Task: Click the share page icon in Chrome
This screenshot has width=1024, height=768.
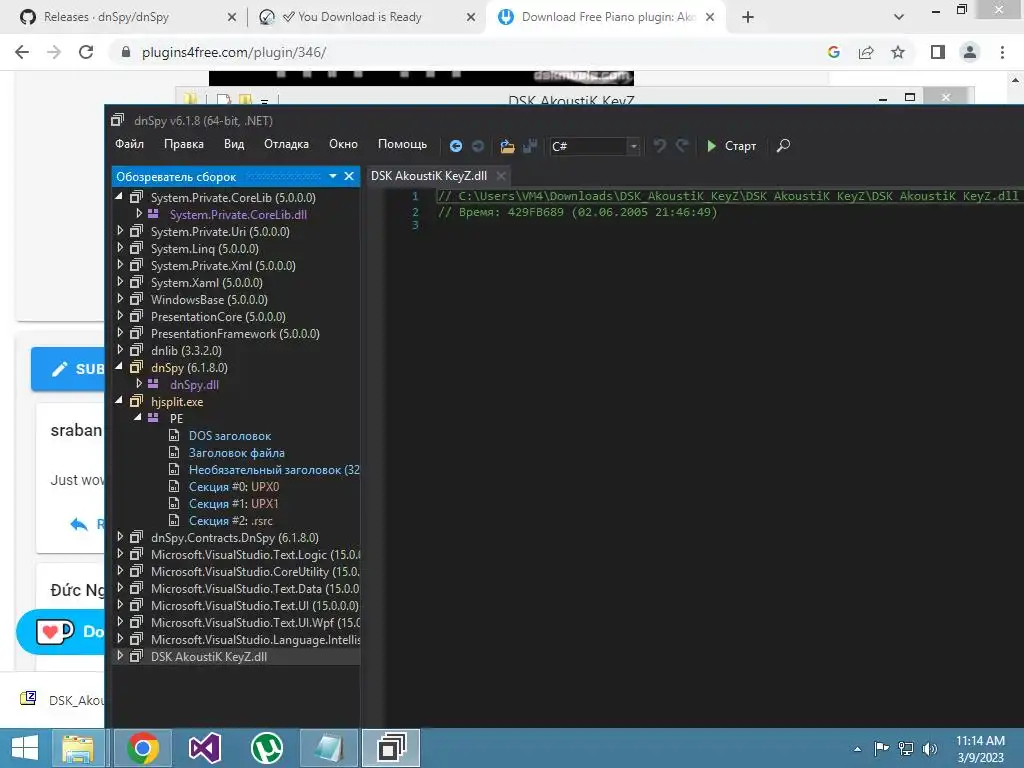Action: click(866, 52)
